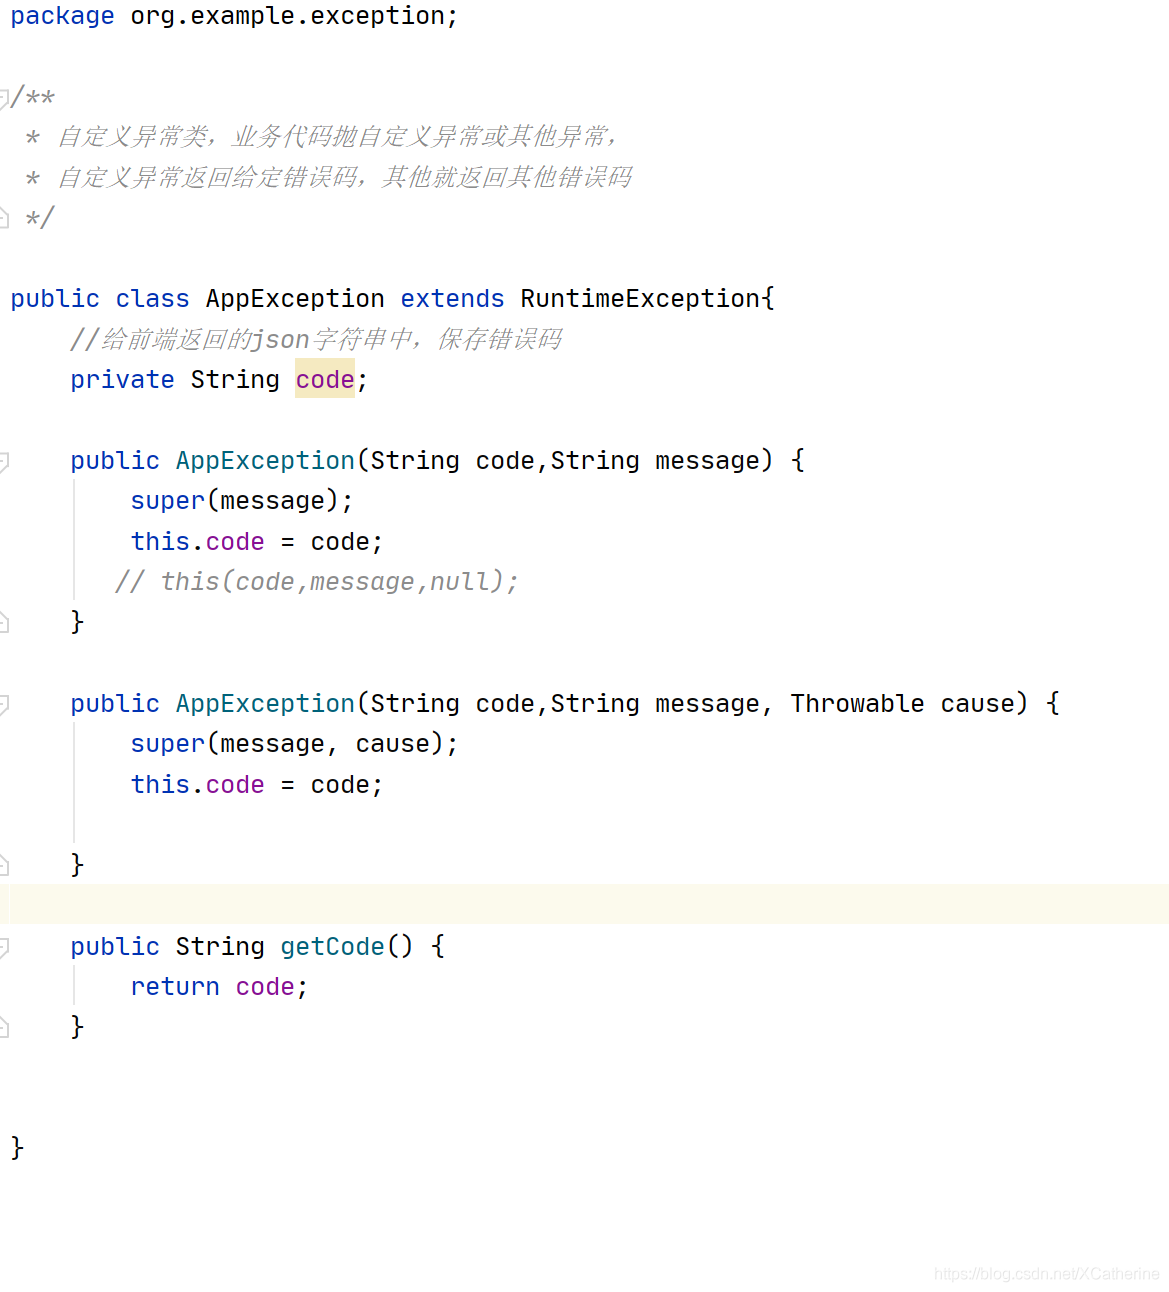Viewport: 1169px width, 1292px height.
Task: Click the getCode method name
Action: (x=332, y=946)
